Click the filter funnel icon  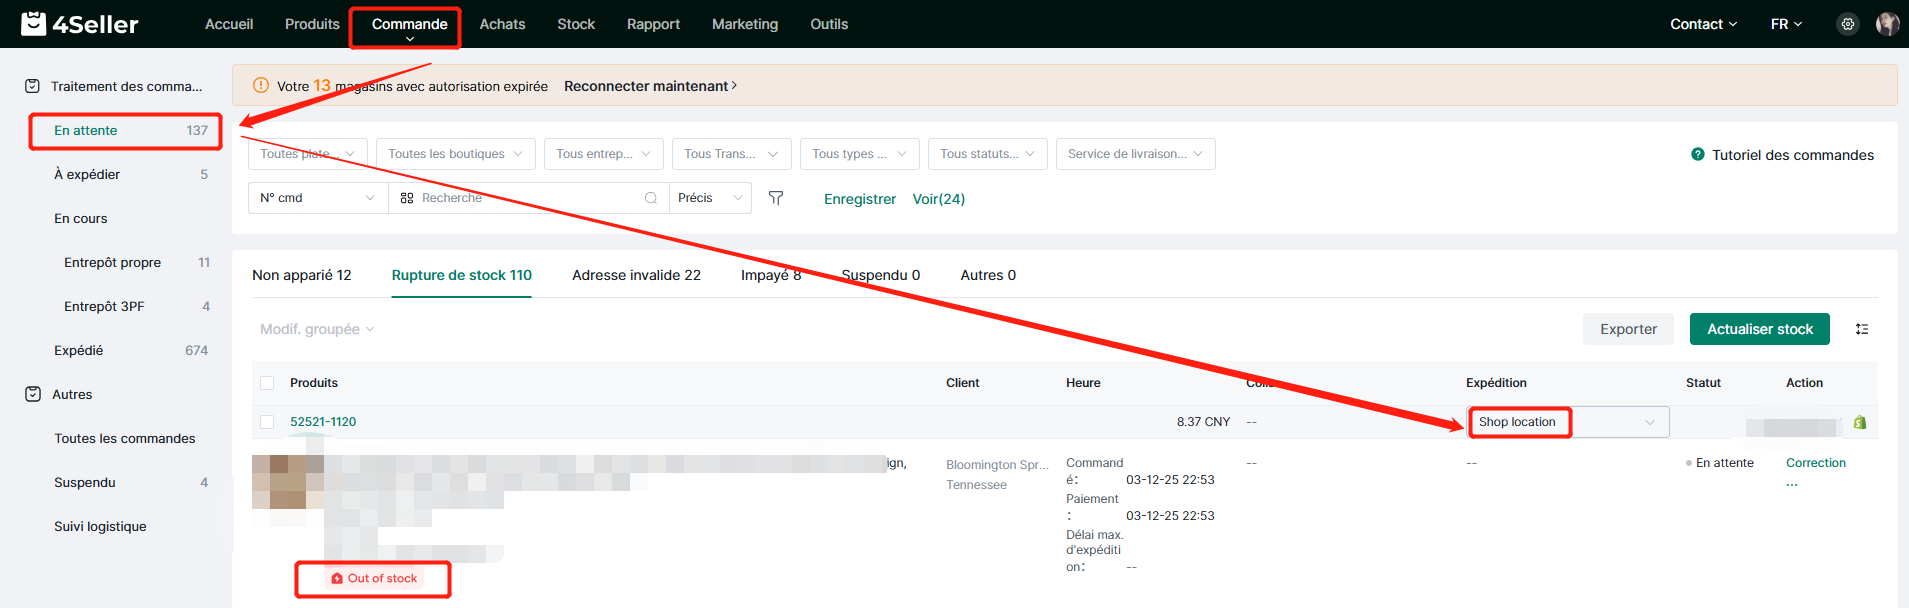(775, 198)
